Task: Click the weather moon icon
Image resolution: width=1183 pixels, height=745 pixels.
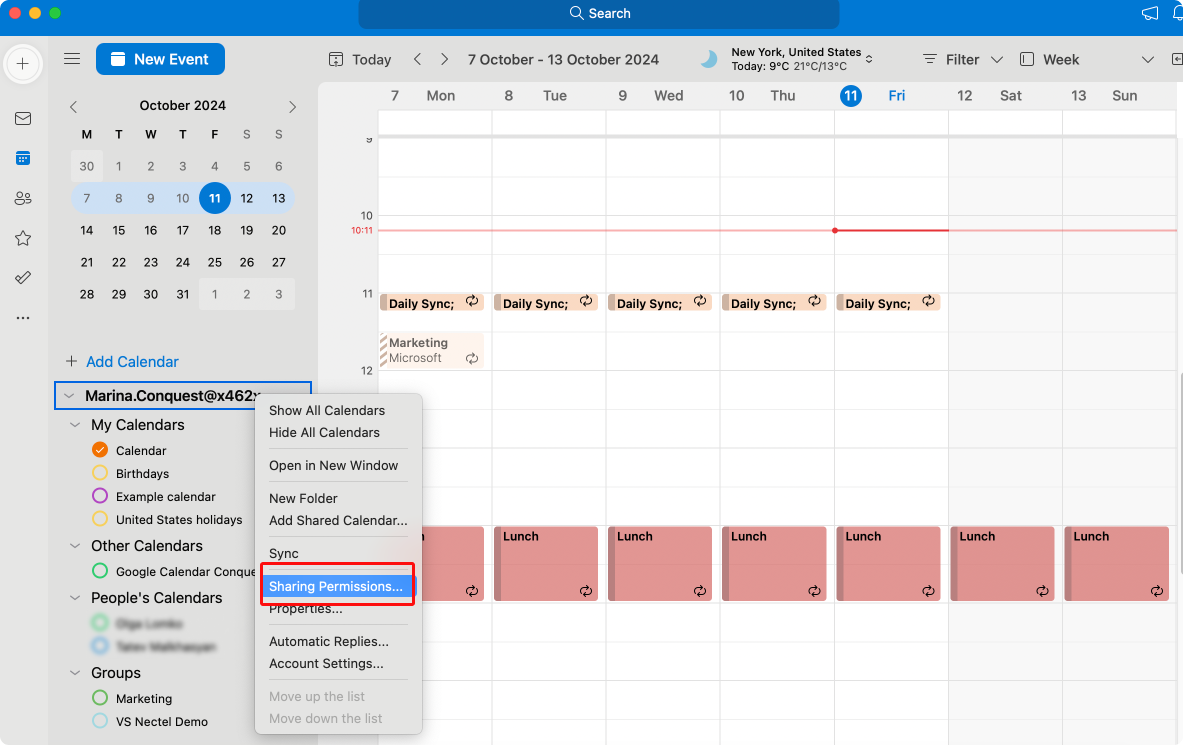Action: [708, 59]
